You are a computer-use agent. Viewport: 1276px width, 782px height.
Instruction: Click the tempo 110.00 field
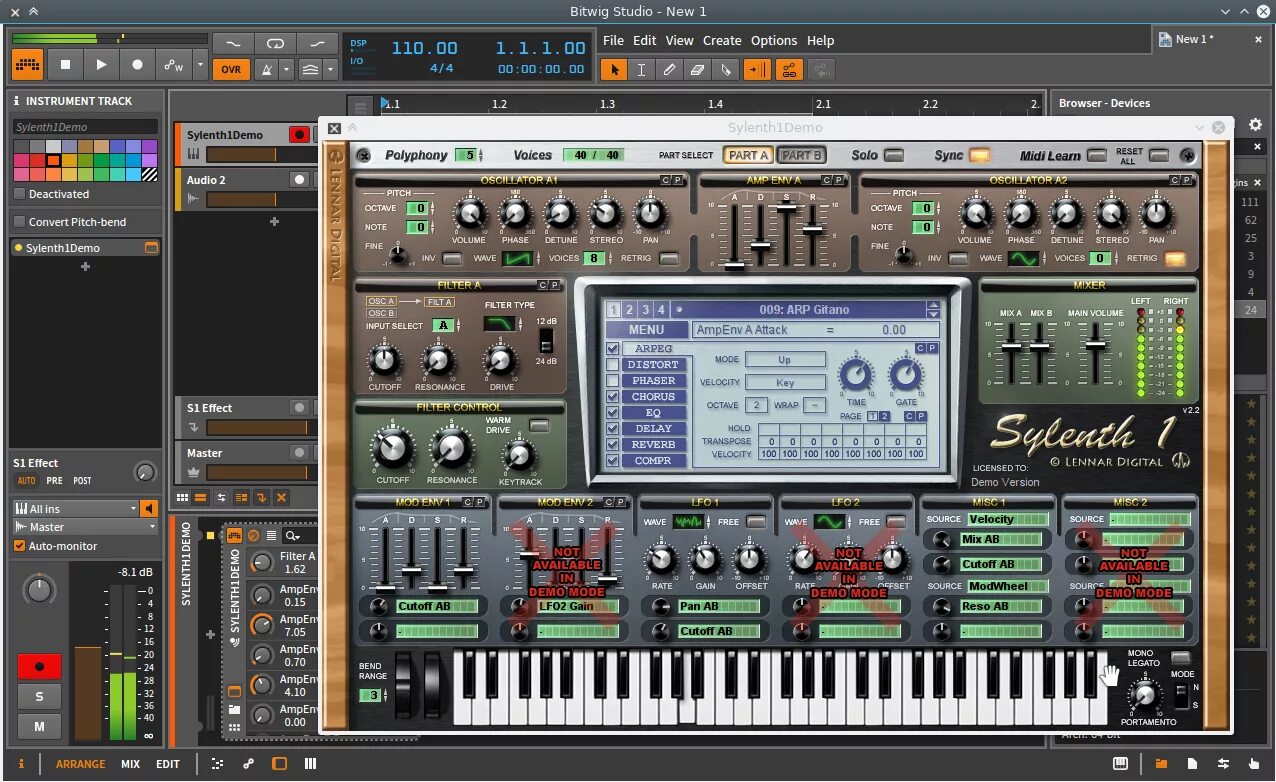424,48
